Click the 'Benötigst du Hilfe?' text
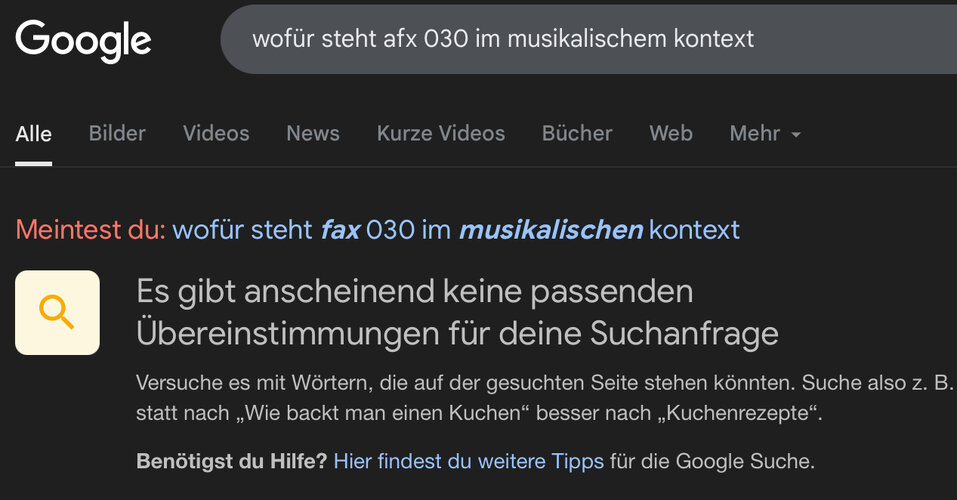 click(x=232, y=461)
